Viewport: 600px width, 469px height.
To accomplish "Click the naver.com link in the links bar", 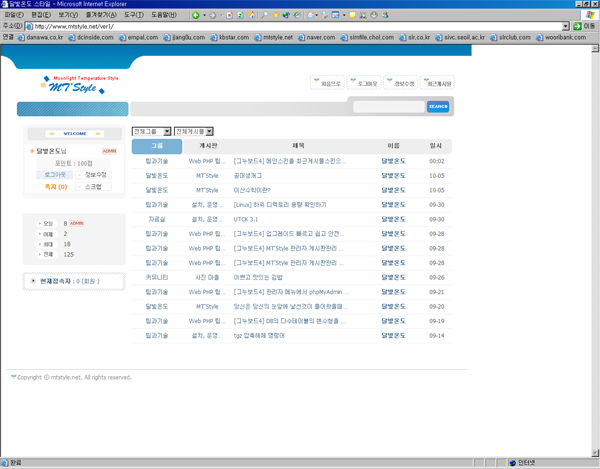I will coord(320,37).
